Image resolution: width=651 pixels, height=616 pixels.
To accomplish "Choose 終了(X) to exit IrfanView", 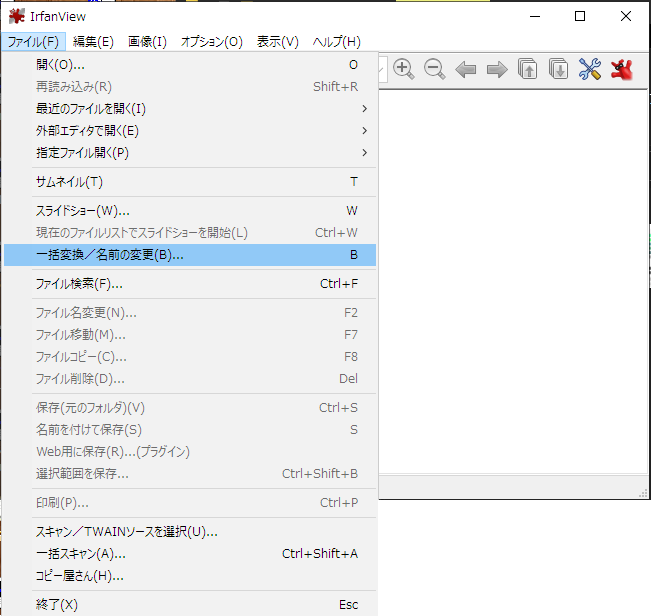I will pyautogui.click(x=190, y=605).
